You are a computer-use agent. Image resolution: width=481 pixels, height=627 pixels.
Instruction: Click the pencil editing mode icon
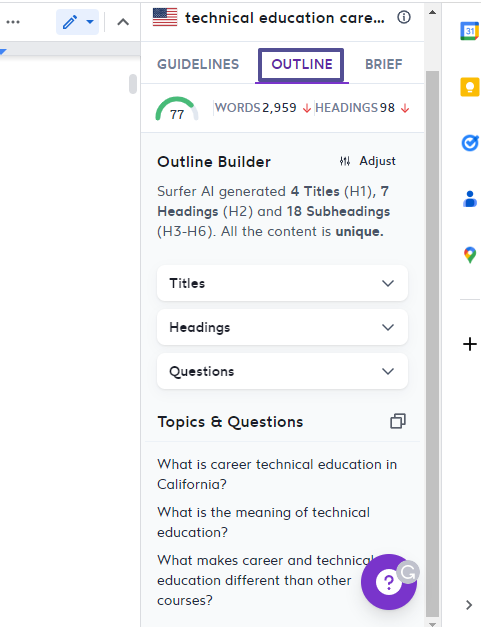(x=70, y=22)
